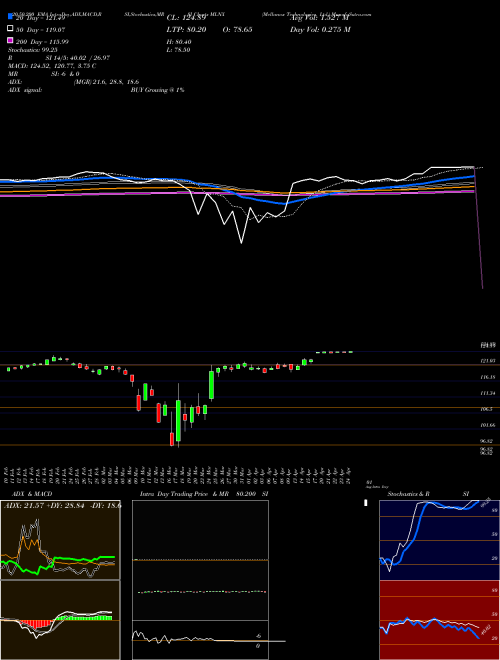This screenshot has height=660, width=500.
Task: Click the tall green candle after the lowest red one
Action: coord(178,420)
